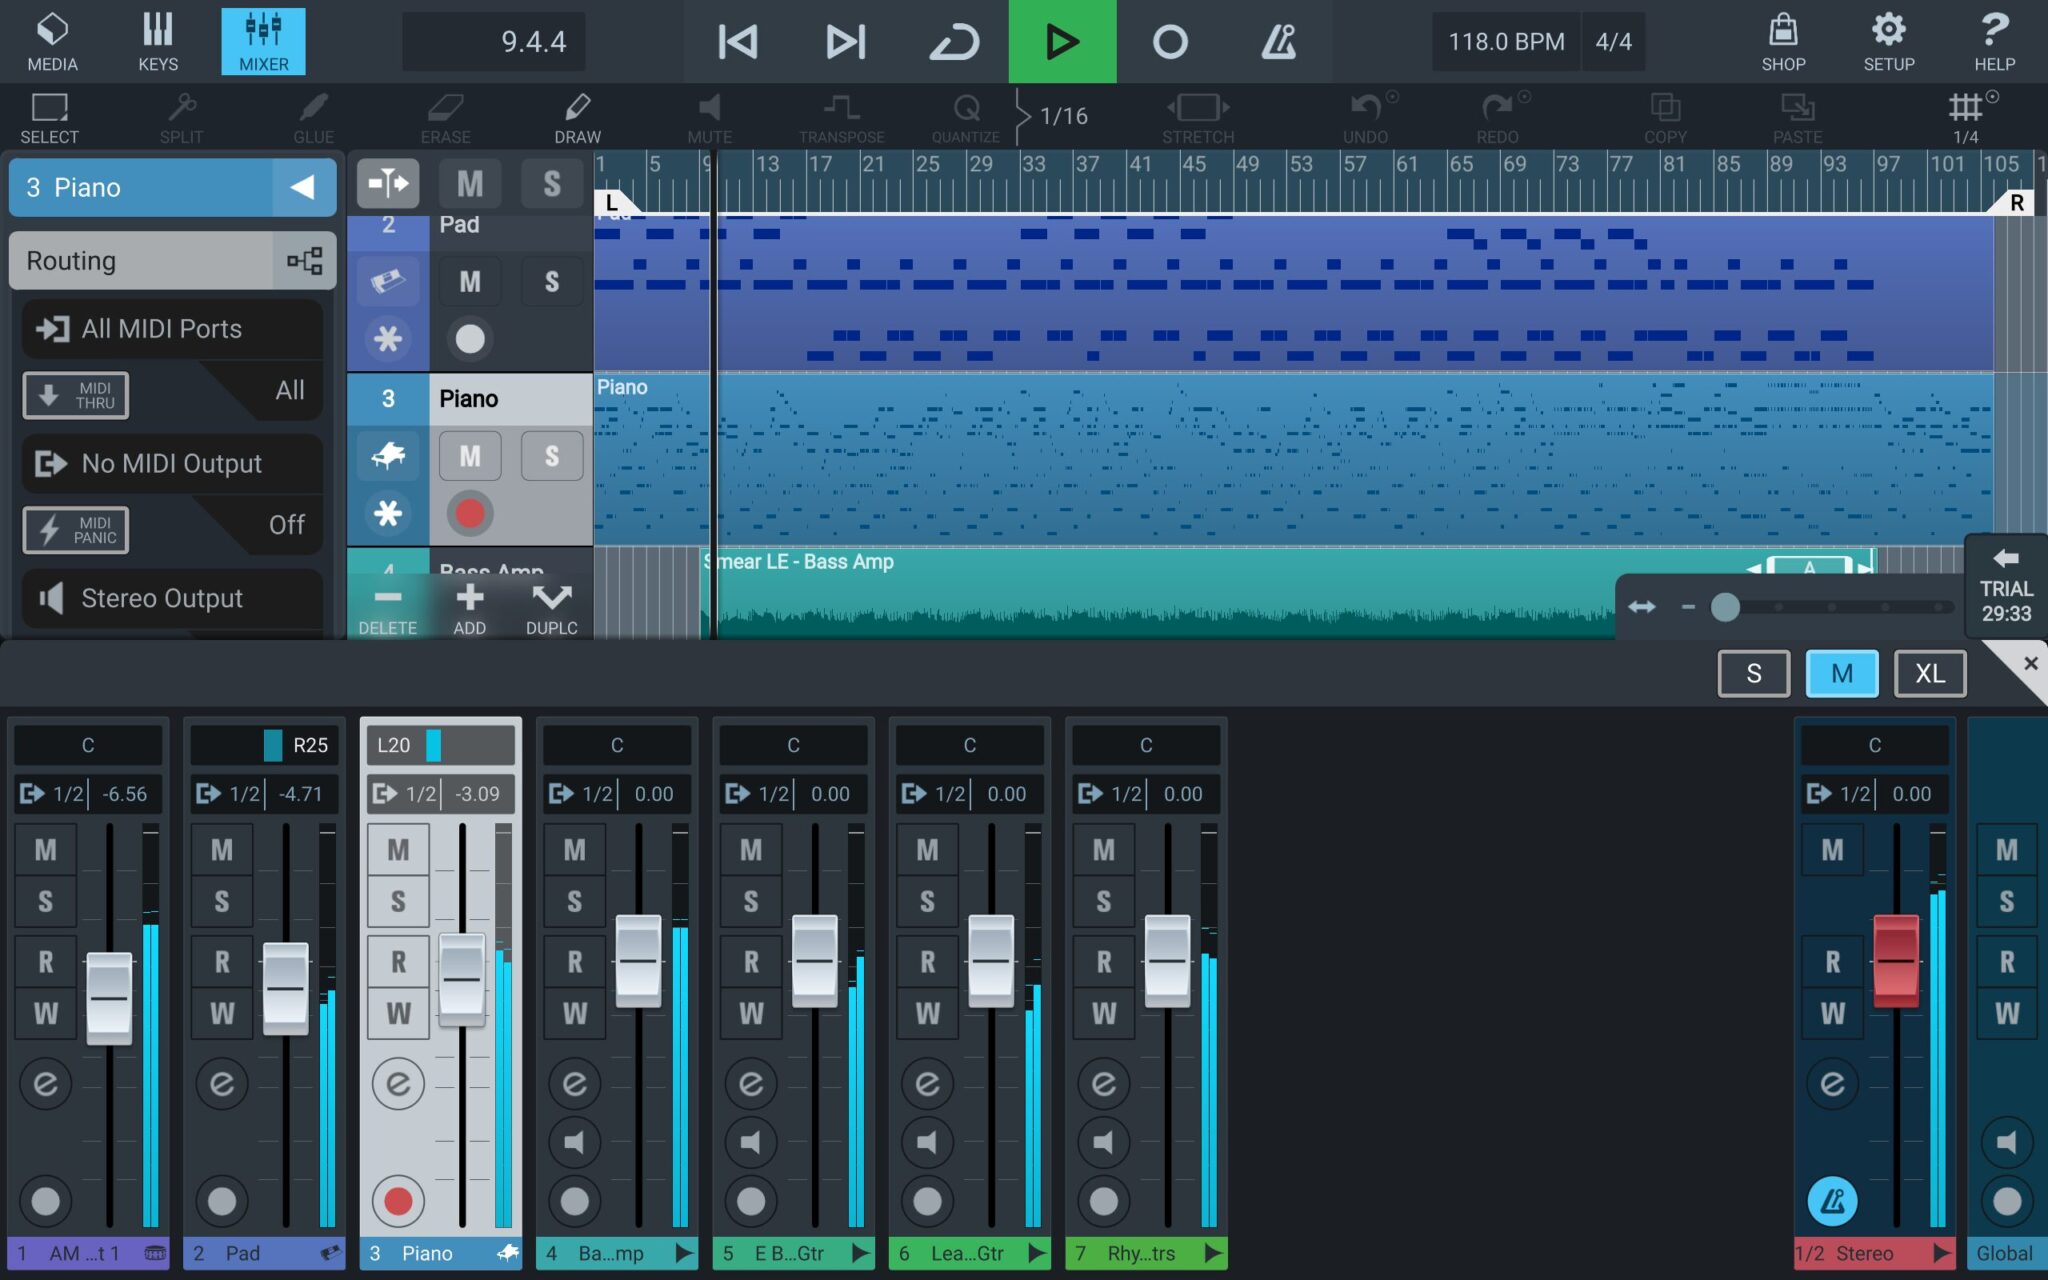Viewport: 2048px width, 1280px height.
Task: Open the SHOP
Action: [1783, 42]
